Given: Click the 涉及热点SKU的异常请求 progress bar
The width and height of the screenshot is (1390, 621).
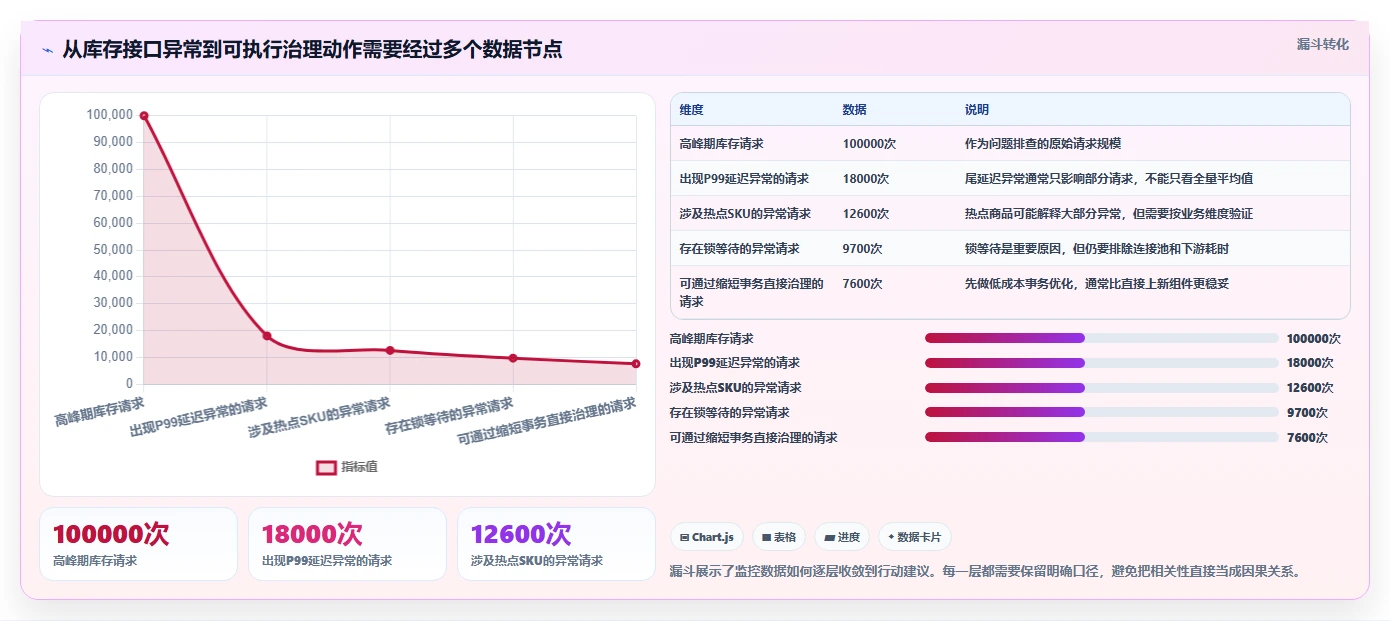Looking at the screenshot, I should [x=1102, y=388].
